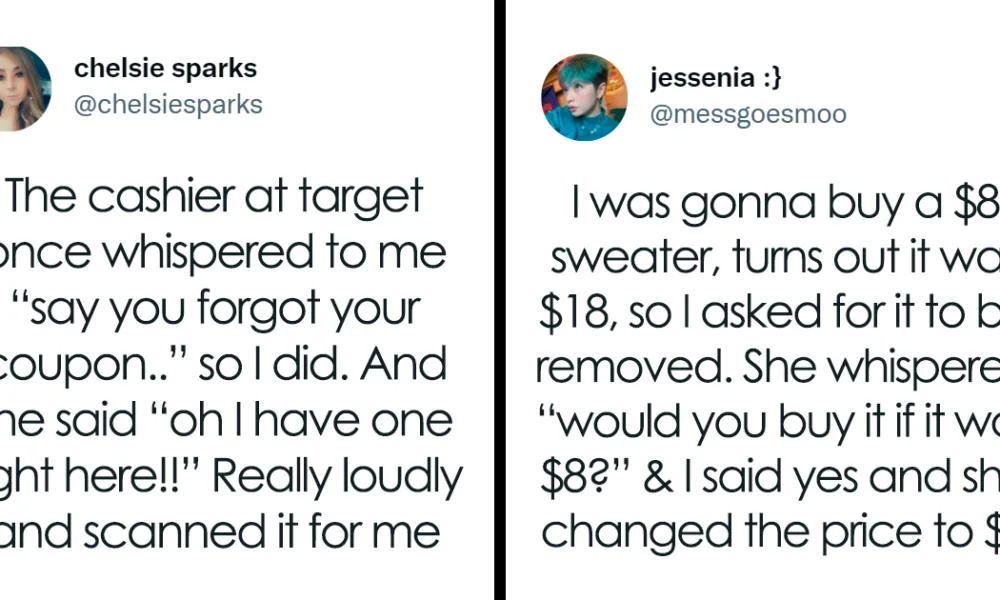Image resolution: width=1000 pixels, height=600 pixels.
Task: Visit the @messgoesmoo handle
Action: pos(748,114)
